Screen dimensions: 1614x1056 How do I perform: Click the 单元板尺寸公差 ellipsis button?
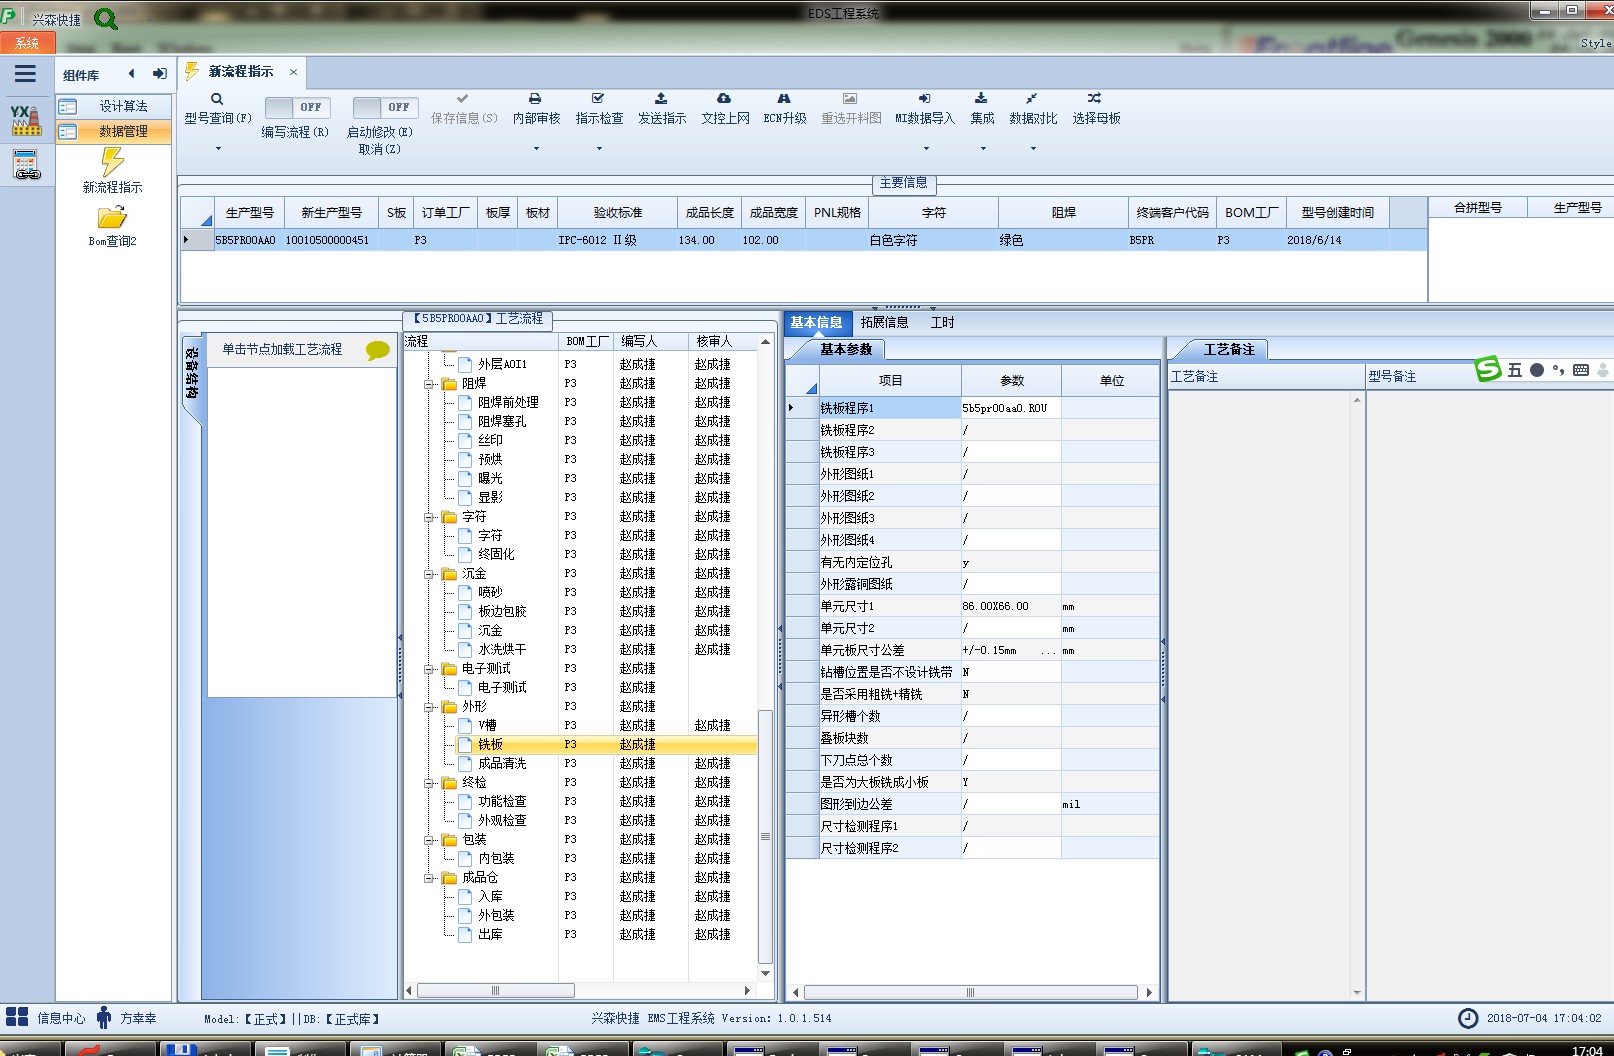pyautogui.click(x=1048, y=650)
